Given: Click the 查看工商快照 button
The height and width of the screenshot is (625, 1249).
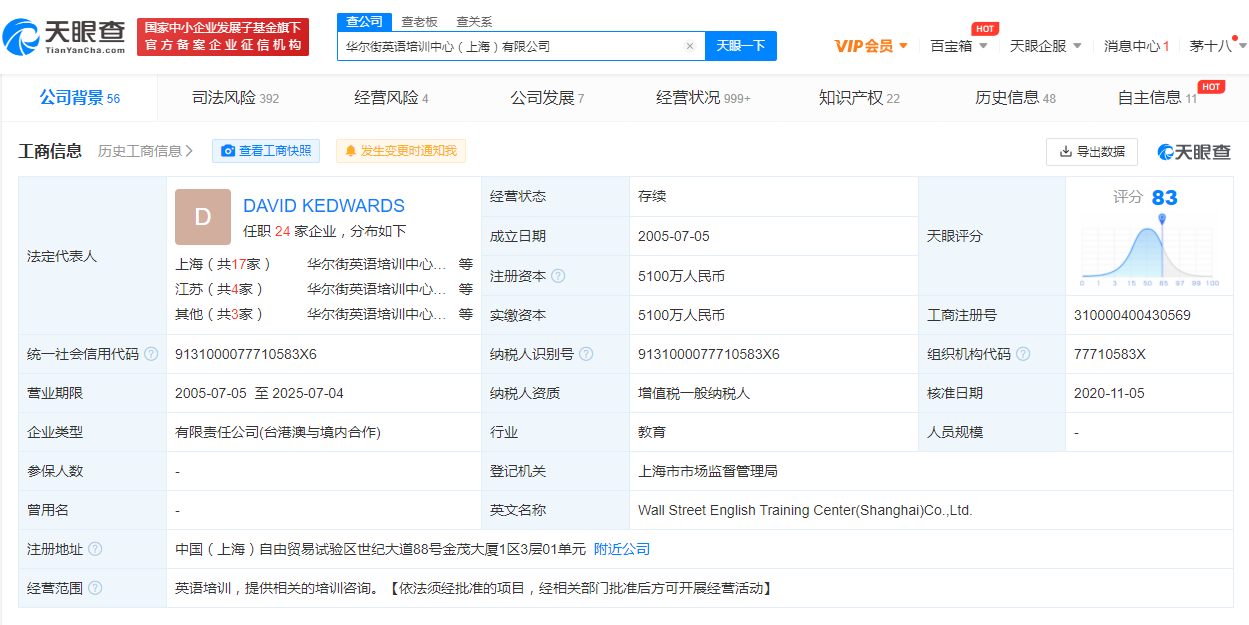Looking at the screenshot, I should [x=266, y=151].
